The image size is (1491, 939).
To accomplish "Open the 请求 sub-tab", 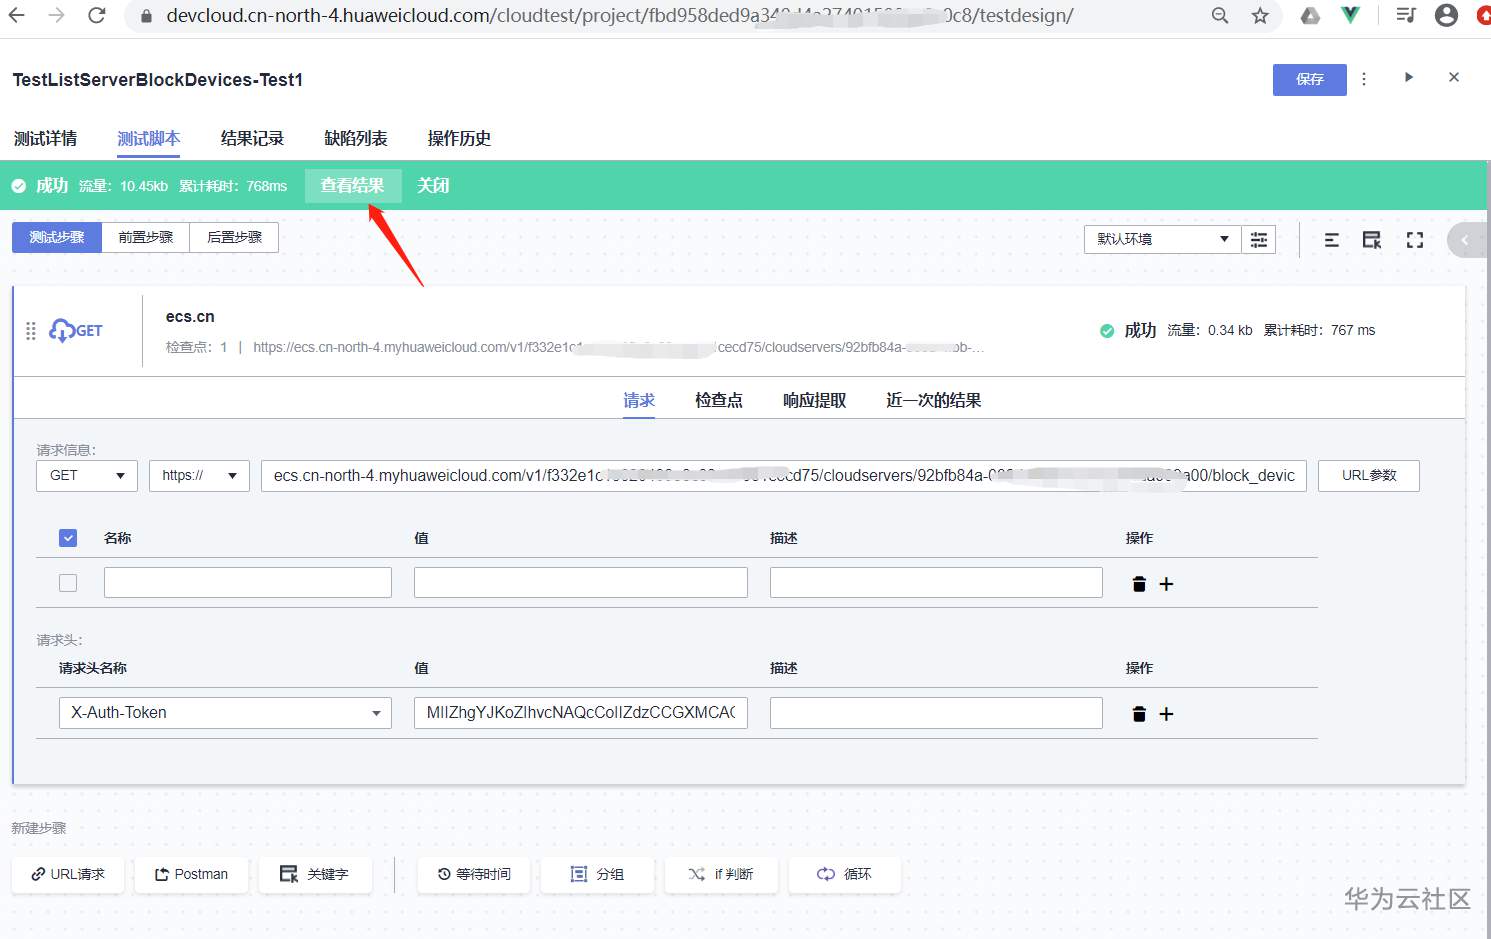I will pos(639,400).
